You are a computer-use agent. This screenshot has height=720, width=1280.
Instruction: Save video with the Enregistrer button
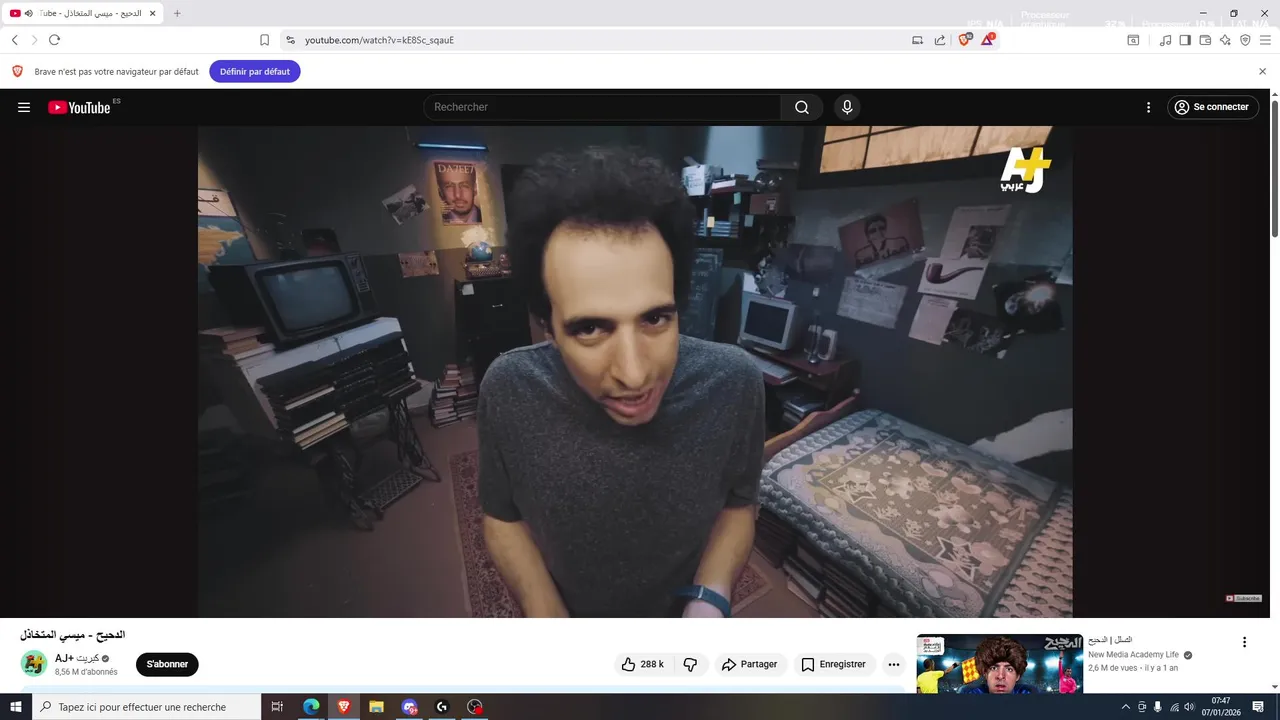click(834, 664)
